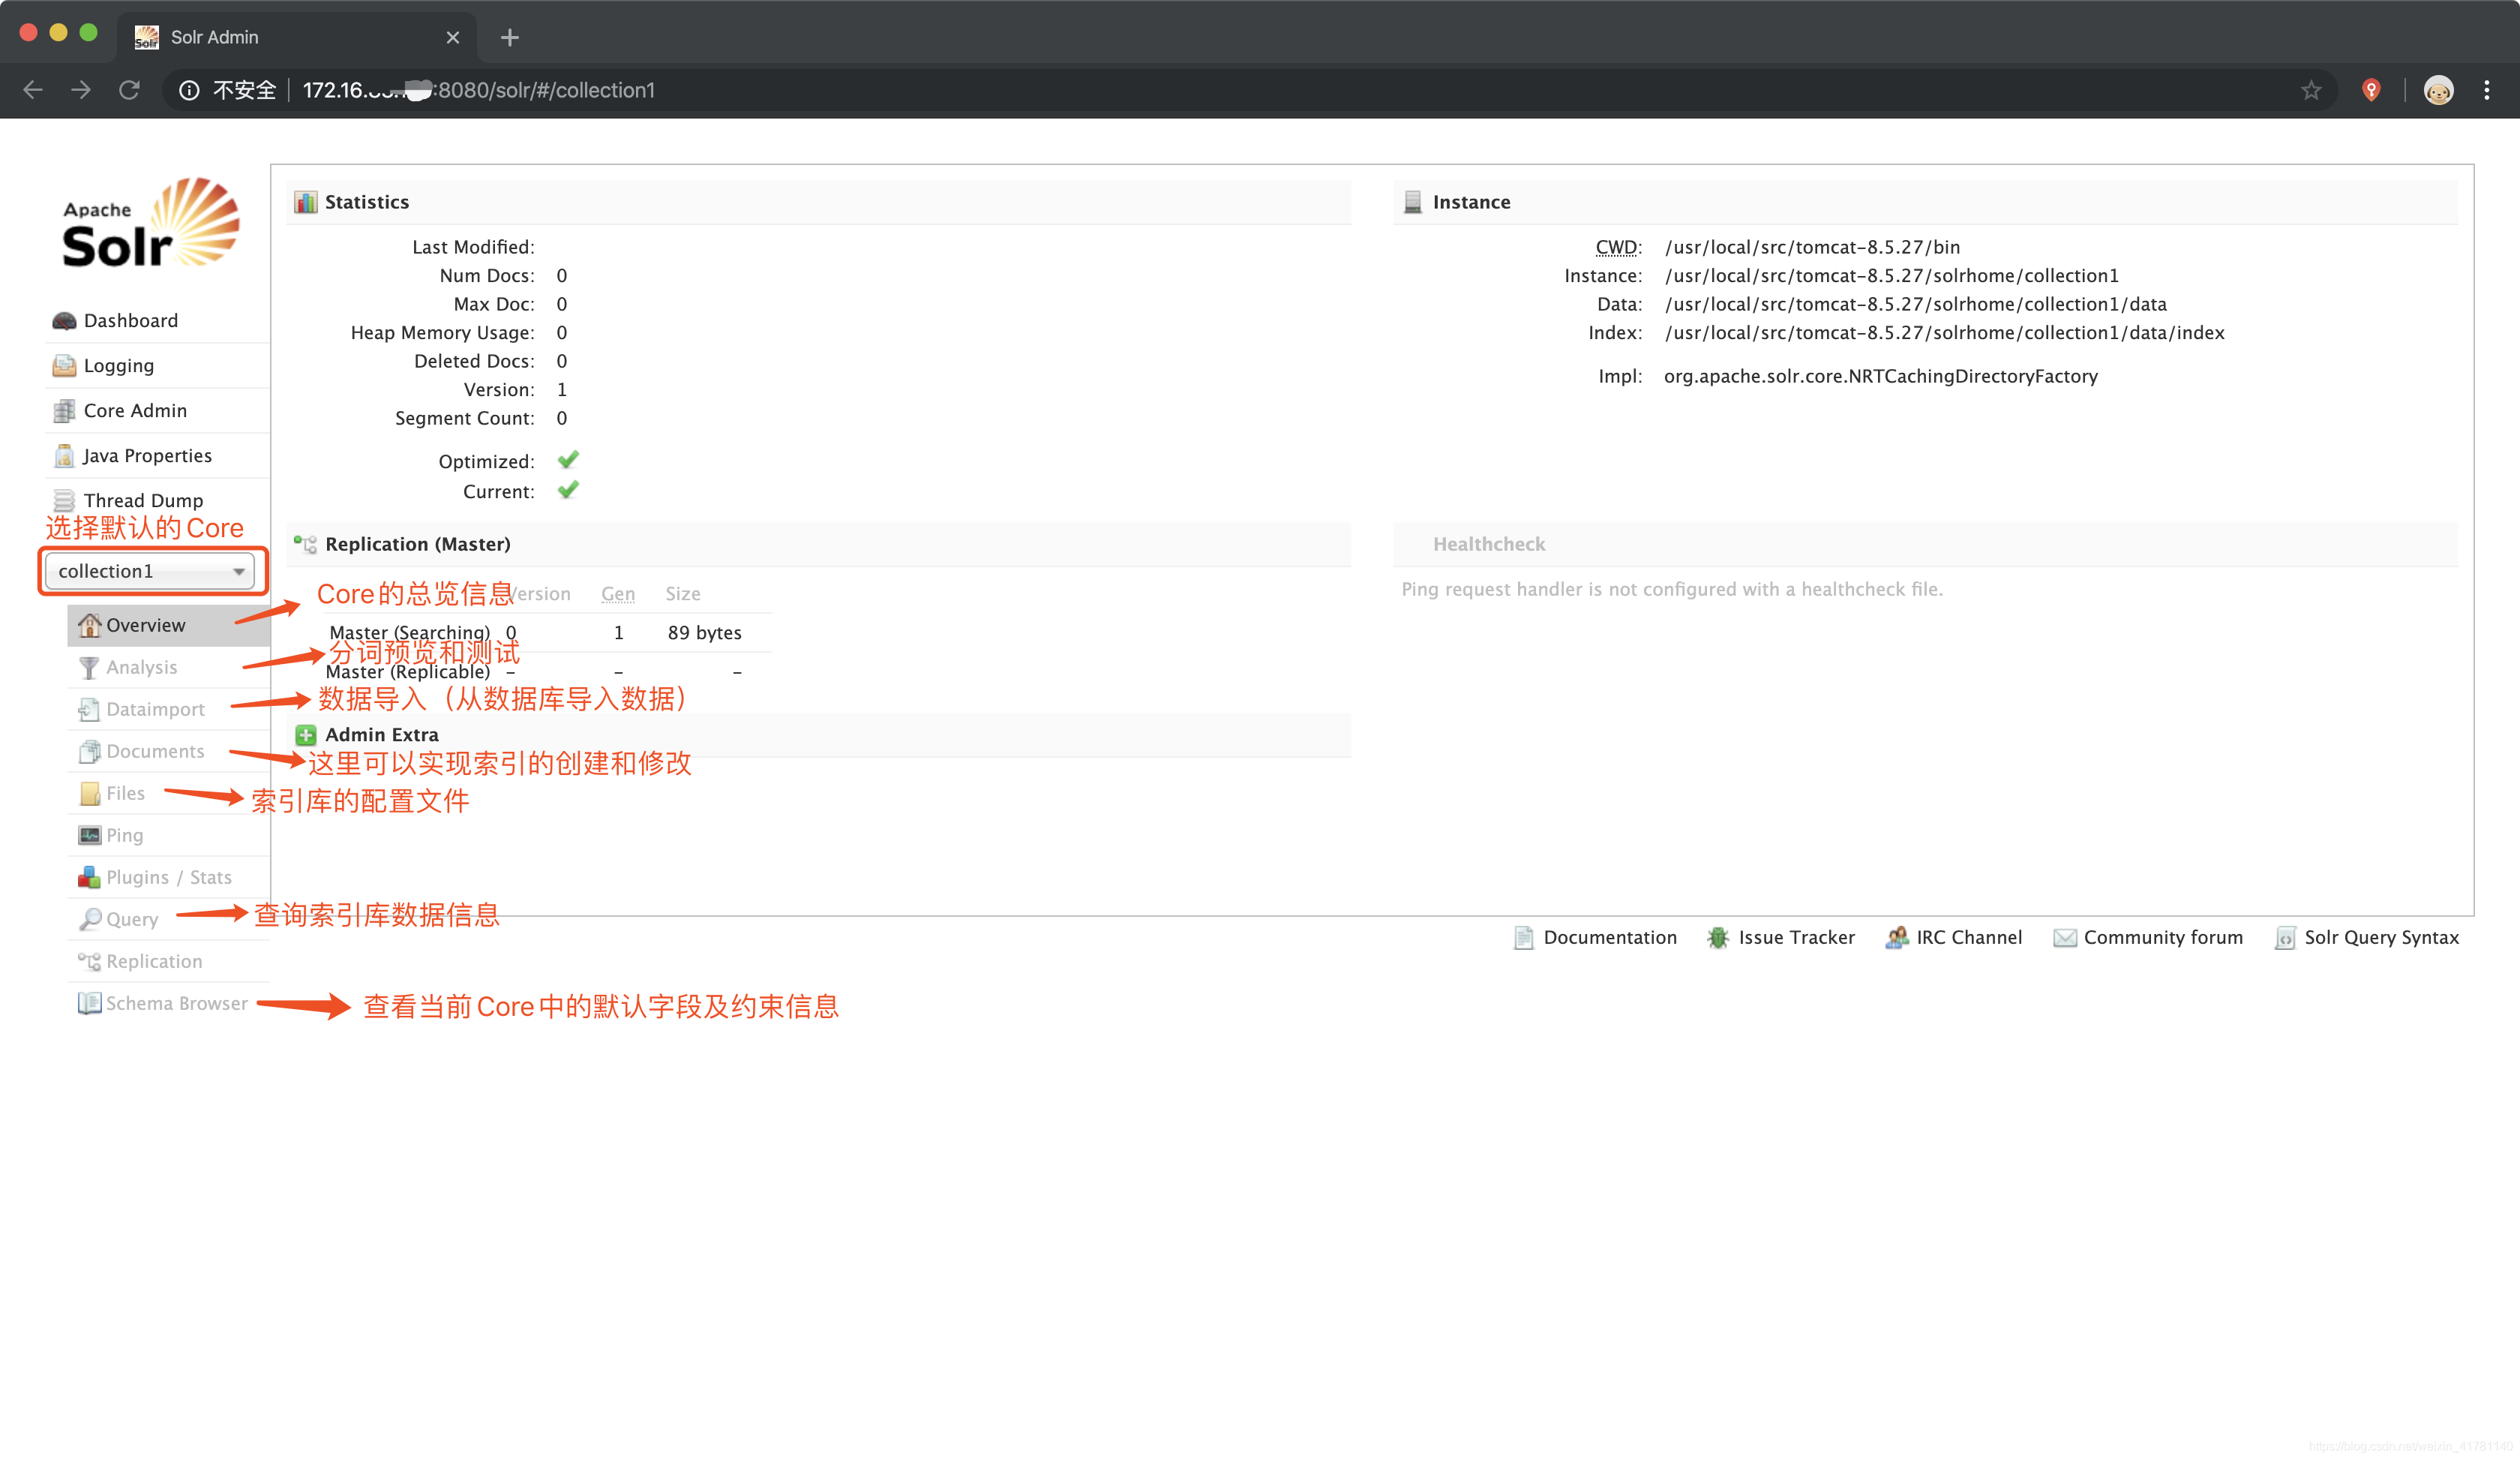Screen dimensions: 2520x1460
Task: Click the Ping monitor icon
Action: click(x=89, y=836)
